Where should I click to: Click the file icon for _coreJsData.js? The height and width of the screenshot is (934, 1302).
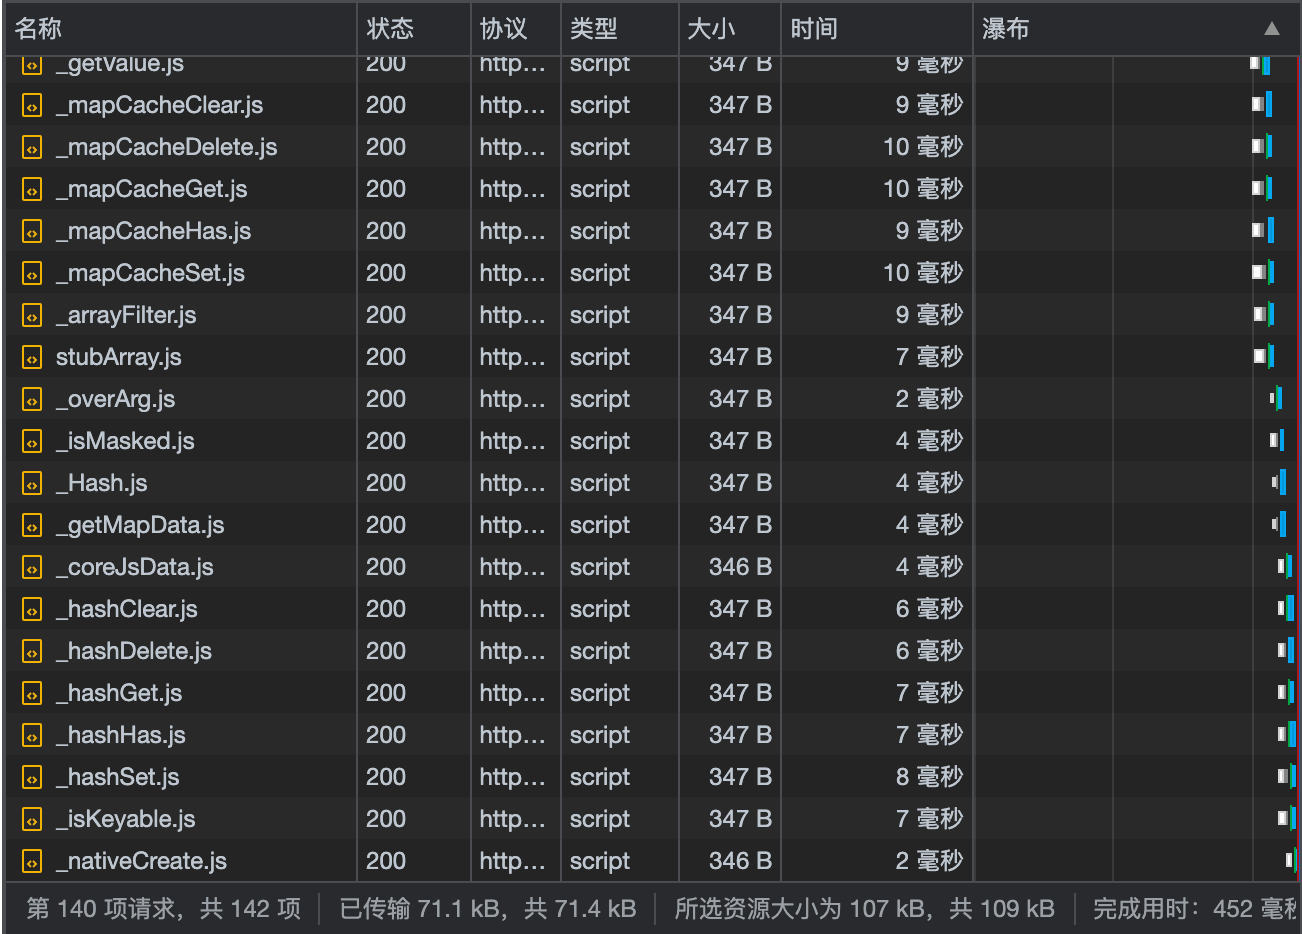click(32, 567)
